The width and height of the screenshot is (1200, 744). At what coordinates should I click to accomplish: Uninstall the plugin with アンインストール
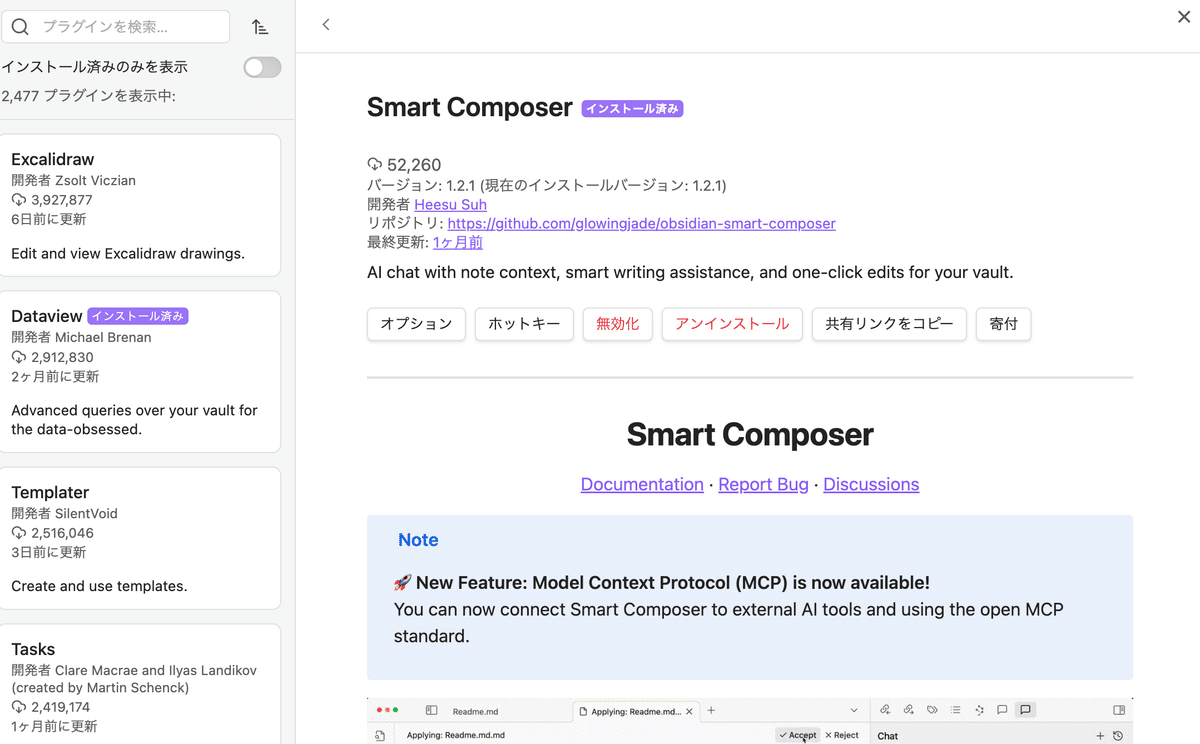pos(732,324)
